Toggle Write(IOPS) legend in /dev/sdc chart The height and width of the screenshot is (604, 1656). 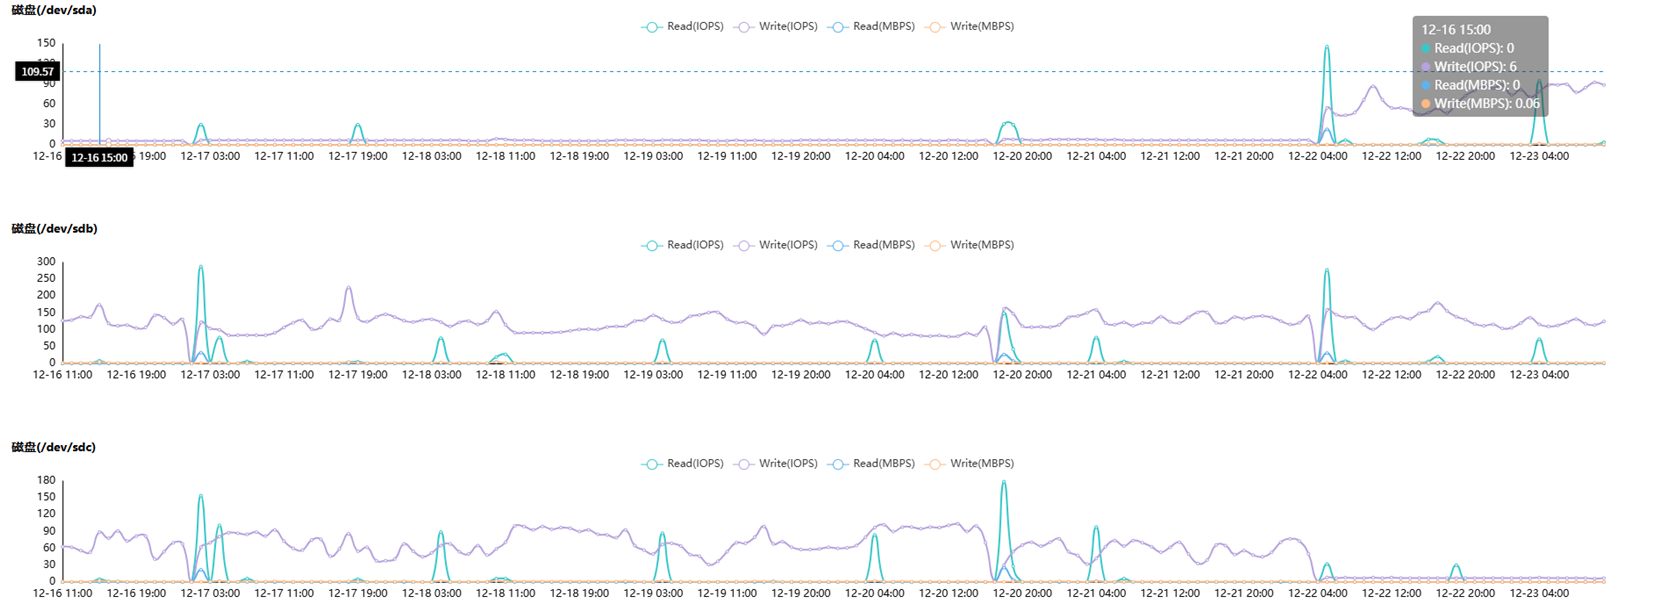(775, 464)
